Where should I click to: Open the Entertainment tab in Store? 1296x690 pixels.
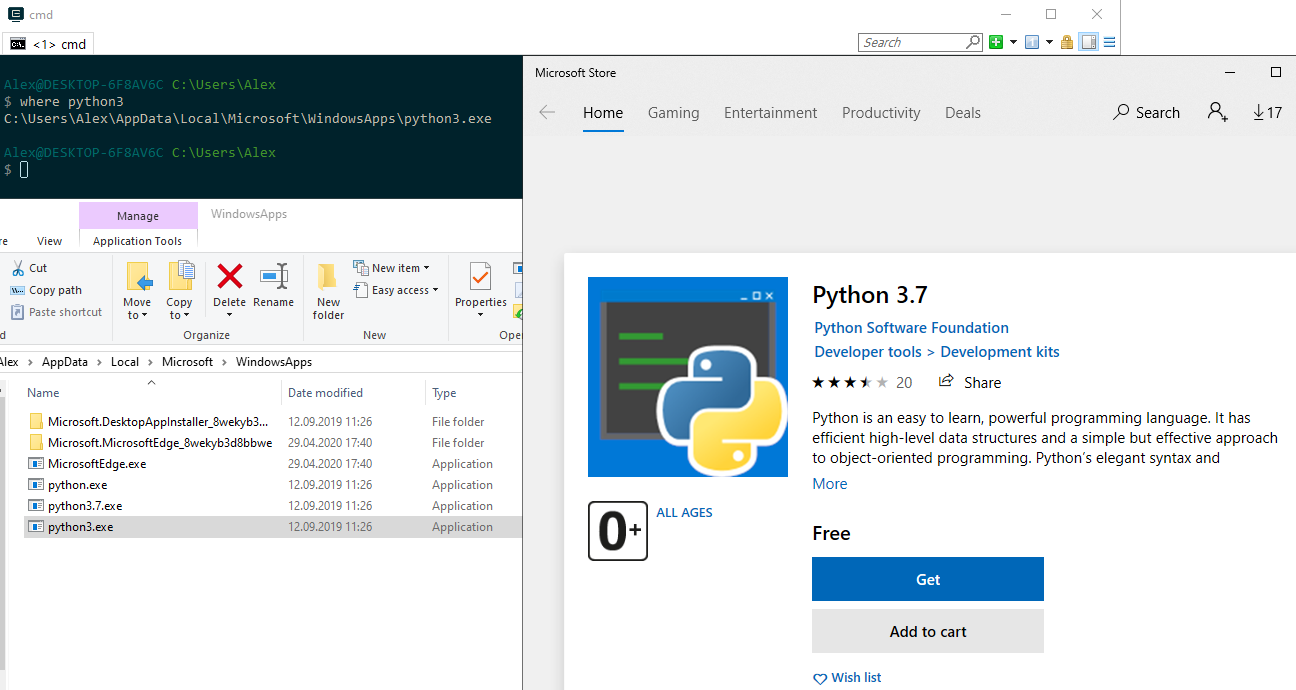(x=771, y=113)
